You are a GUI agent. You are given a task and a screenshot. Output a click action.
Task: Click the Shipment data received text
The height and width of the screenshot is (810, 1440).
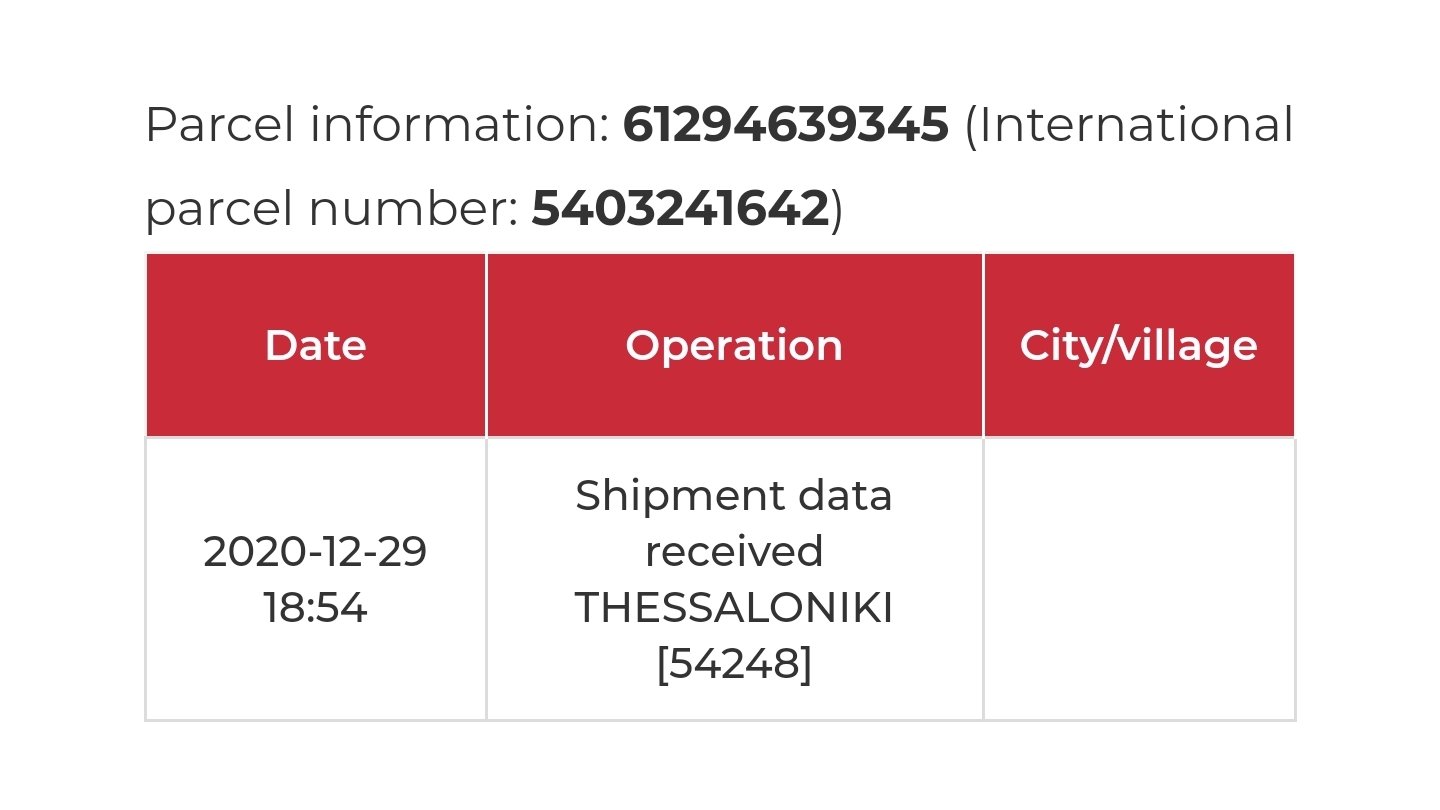pyautogui.click(x=734, y=523)
